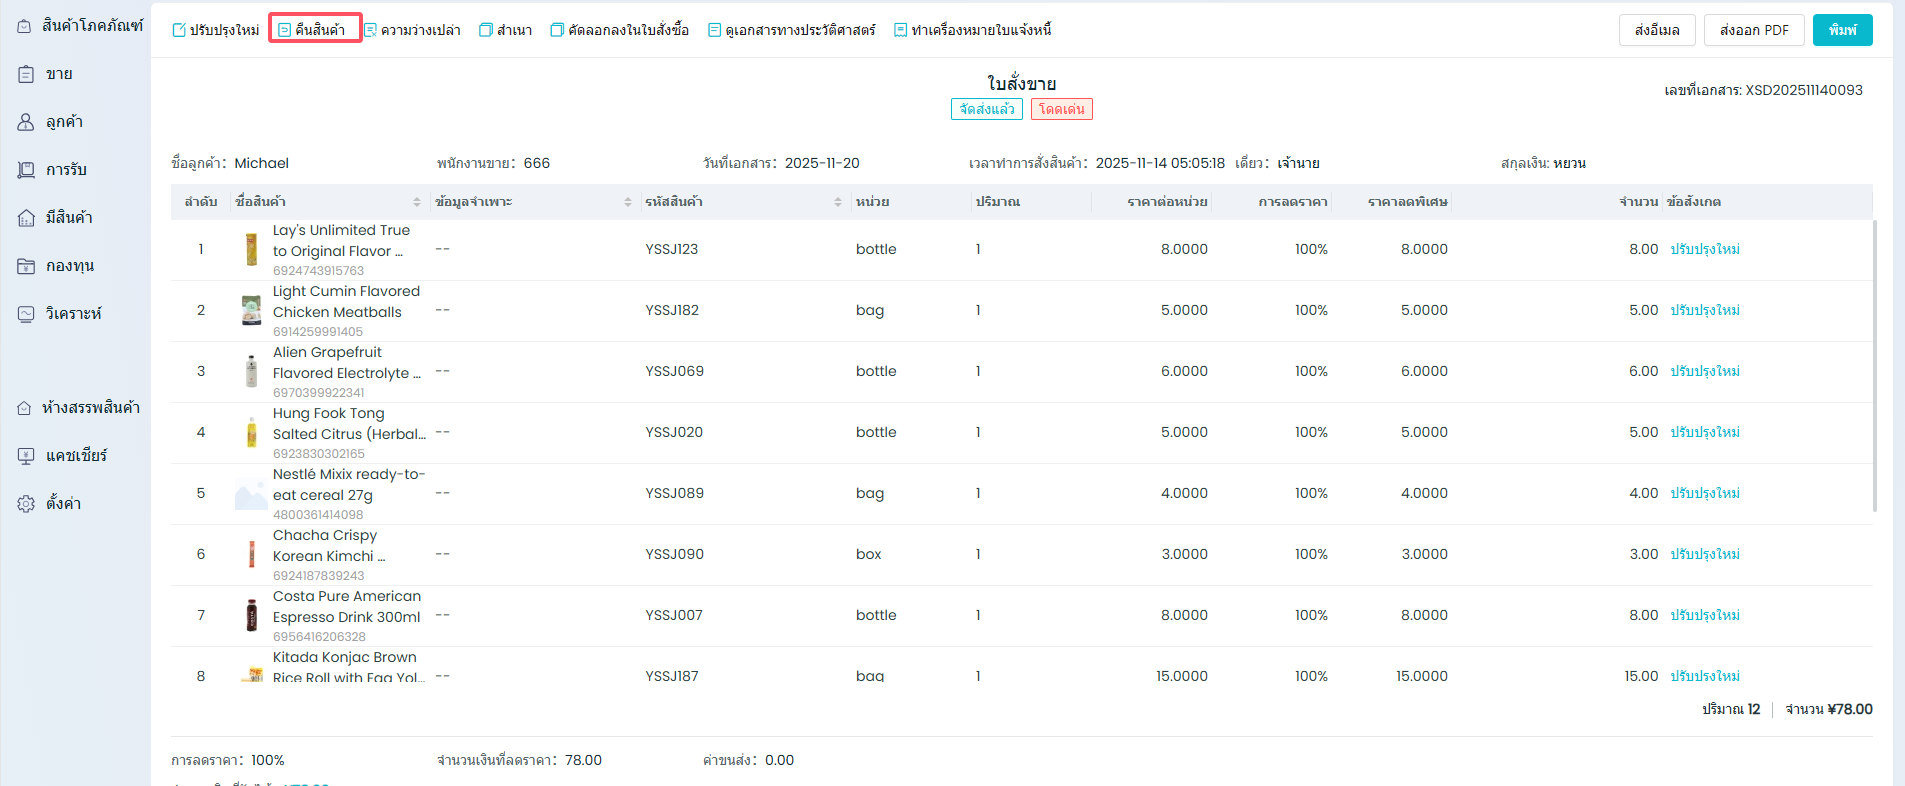
Task: Open แคชเชียร์ cashier from sidebar
Action: [26, 456]
